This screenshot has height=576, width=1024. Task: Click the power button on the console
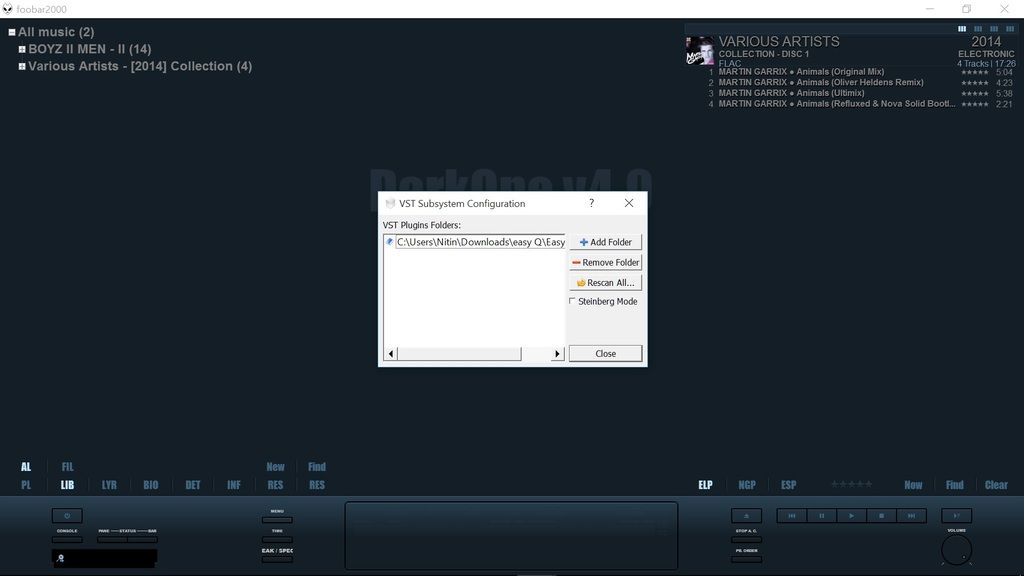(x=67, y=516)
